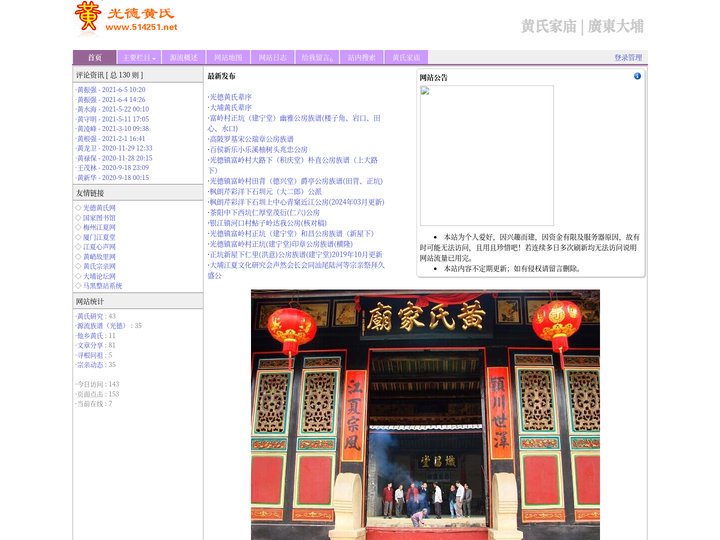Image resolution: width=720 pixels, height=540 pixels.
Task: Open the 网站地图 menu item
Action: point(228,57)
